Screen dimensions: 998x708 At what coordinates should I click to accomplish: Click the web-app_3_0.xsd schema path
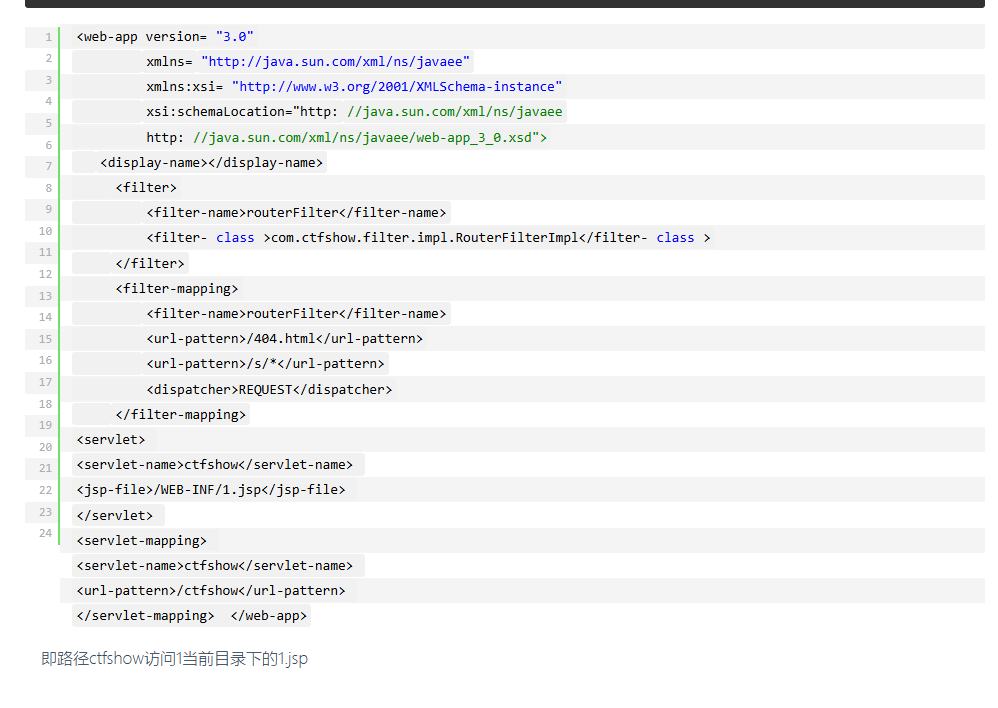point(370,138)
